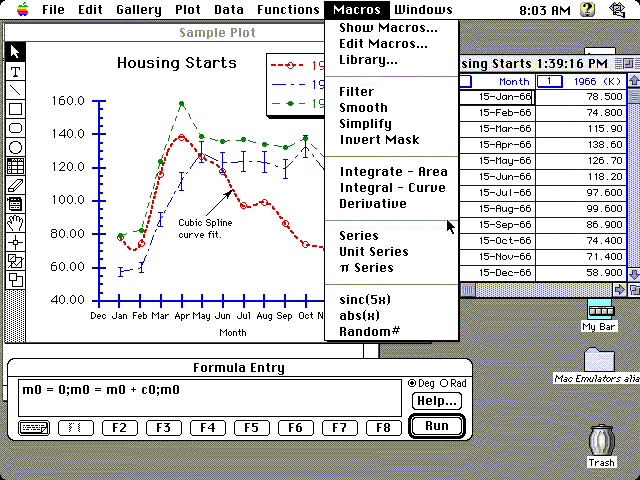Viewport: 640px width, 480px height.
Task: Activate the Hand grabber tool
Action: tap(16, 223)
